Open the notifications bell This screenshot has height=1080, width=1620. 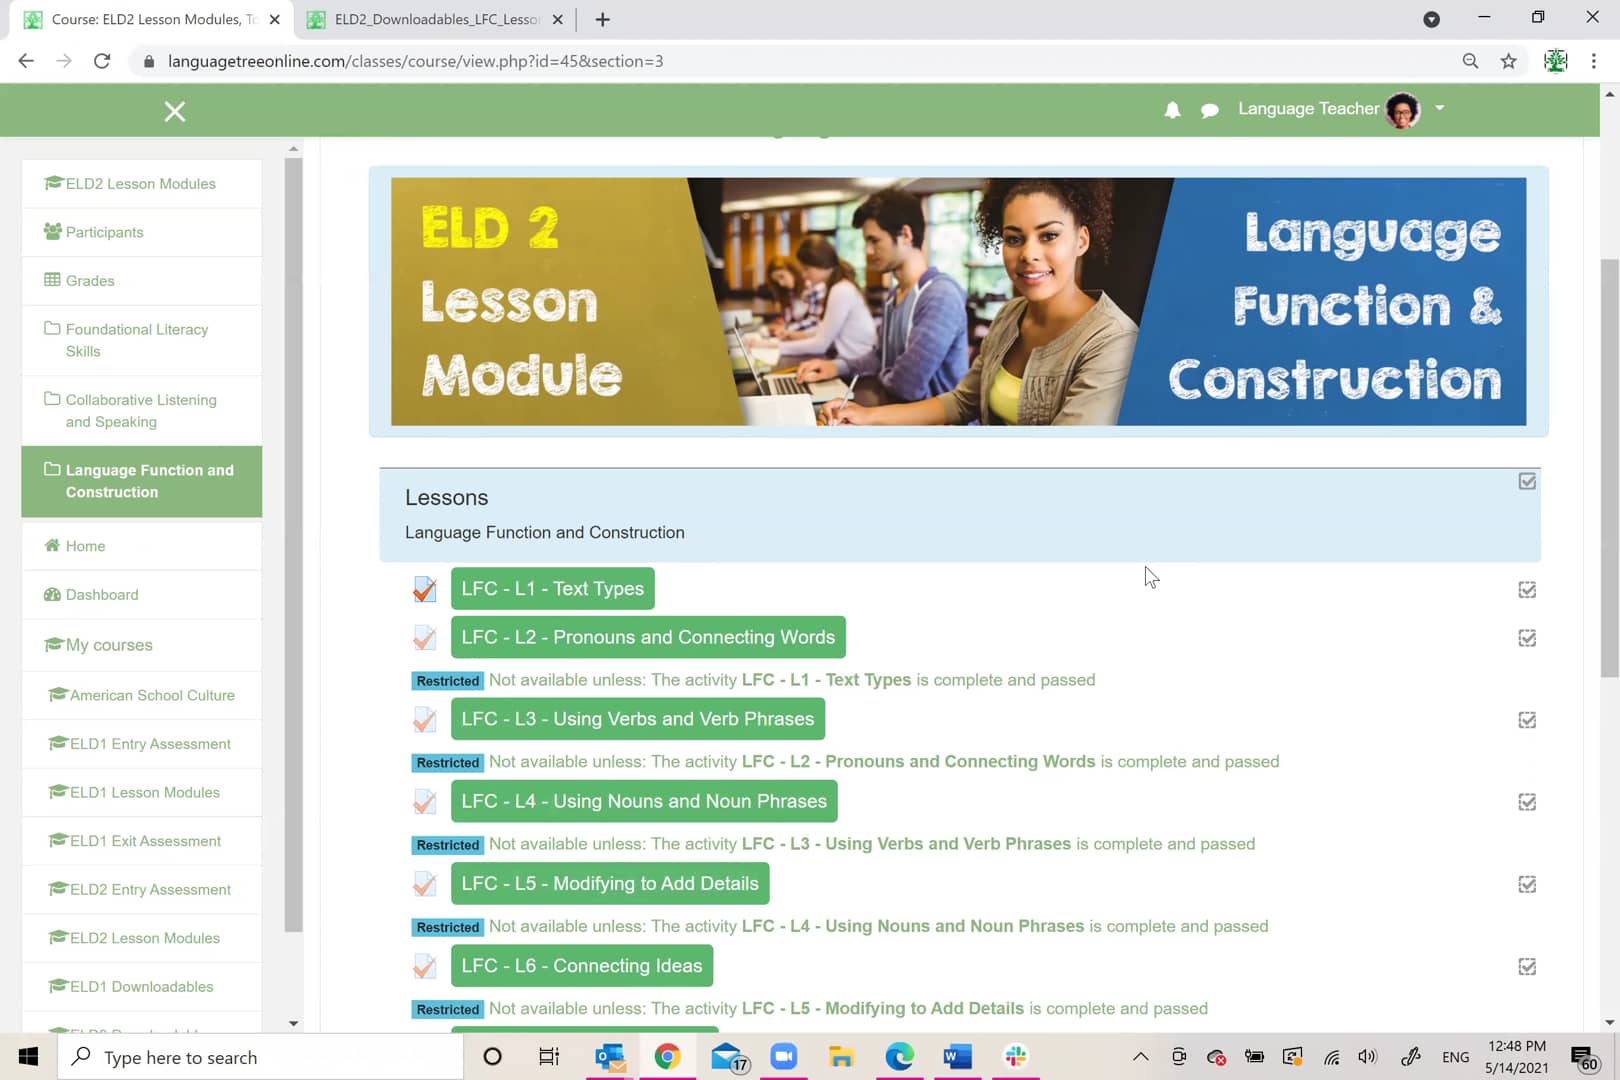1172,110
